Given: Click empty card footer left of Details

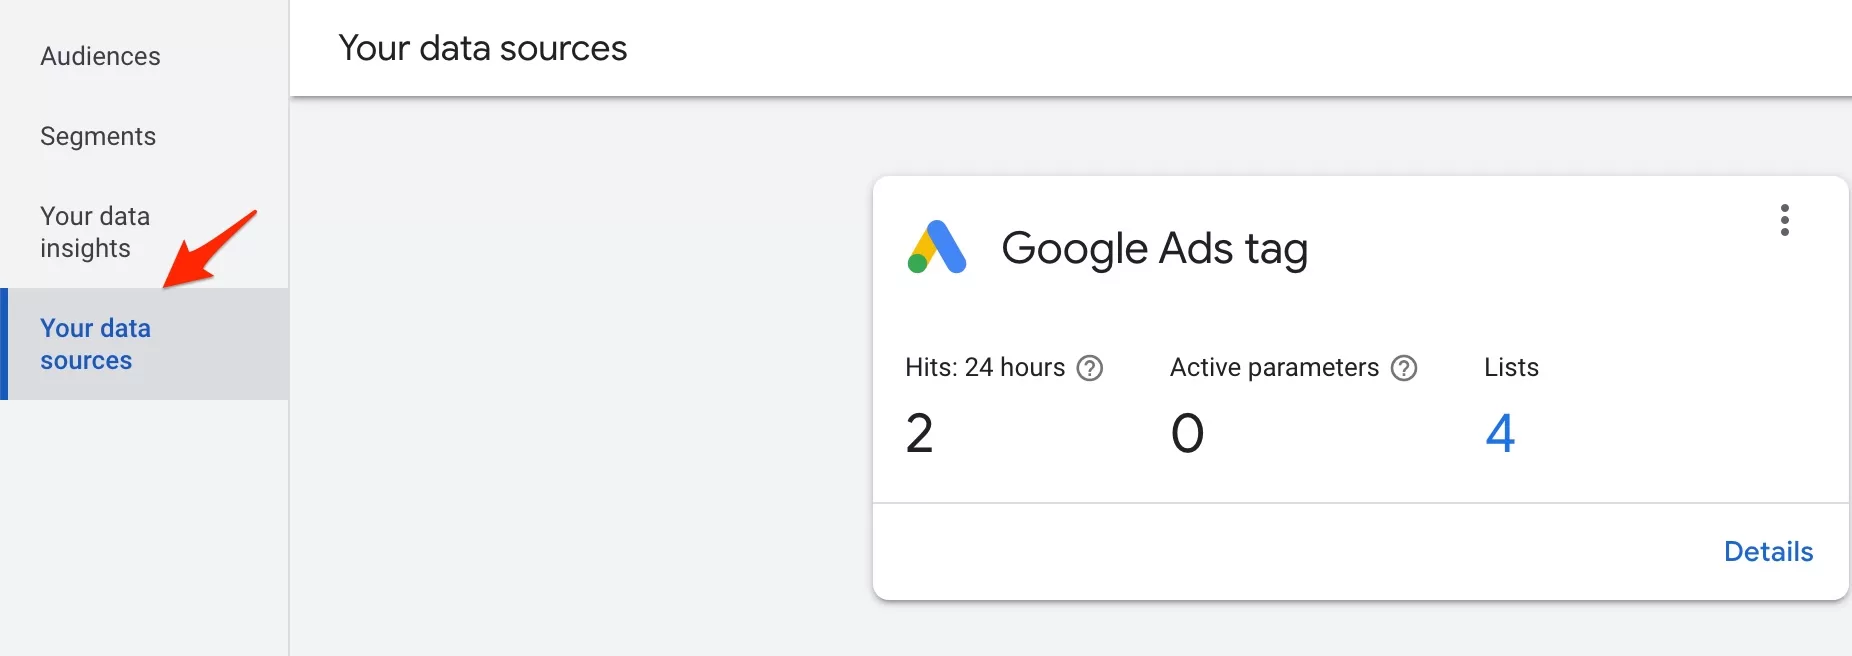Looking at the screenshot, I should [x=1290, y=551].
